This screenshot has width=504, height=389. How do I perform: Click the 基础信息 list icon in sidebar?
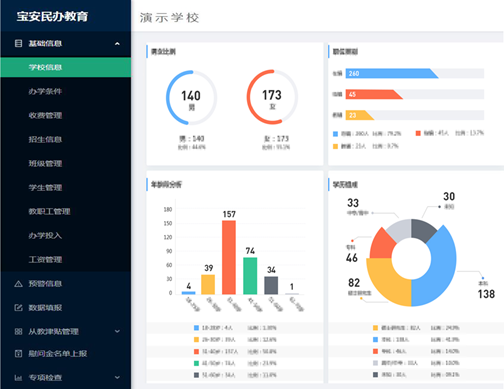click(x=19, y=43)
